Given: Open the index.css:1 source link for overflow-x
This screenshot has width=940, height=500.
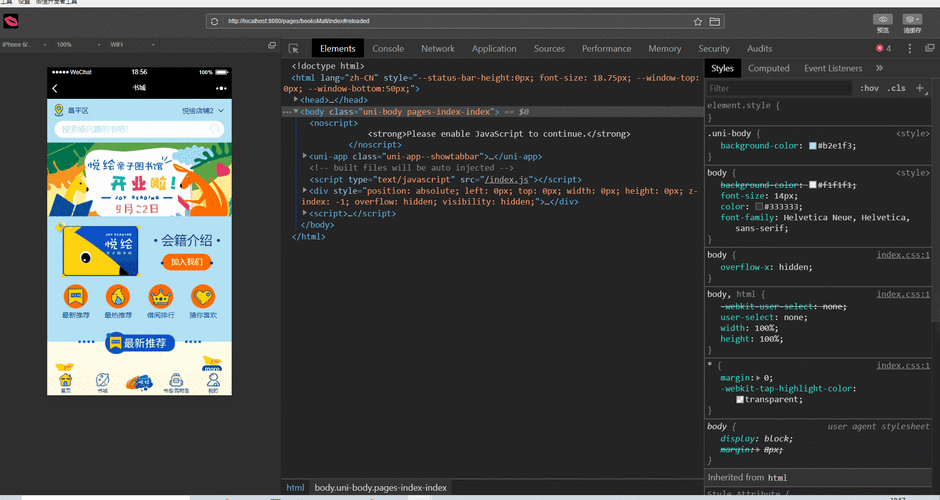Looking at the screenshot, I should 903,255.
